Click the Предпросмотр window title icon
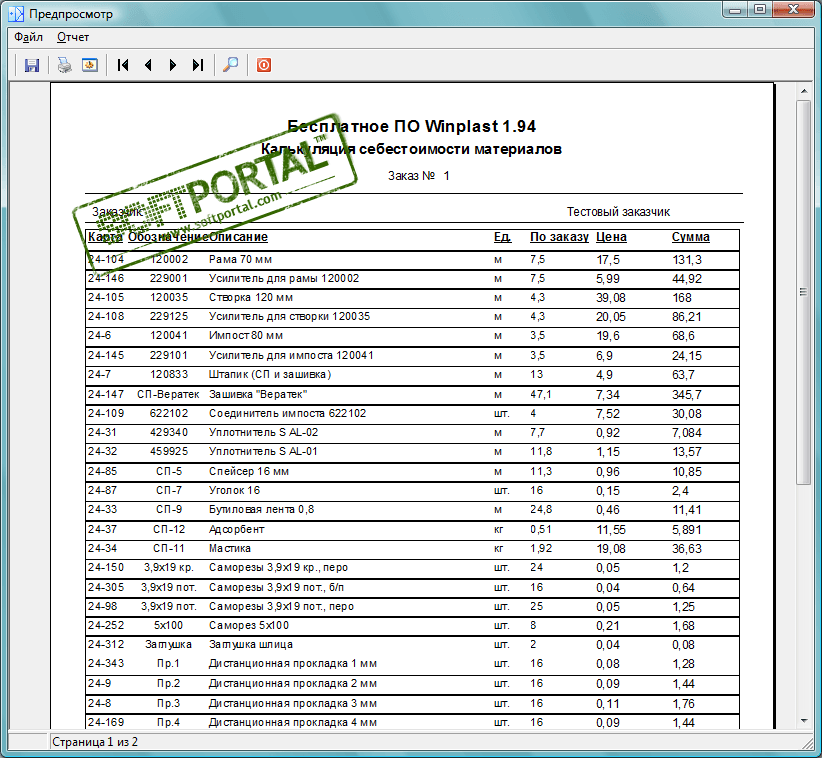 [16, 14]
